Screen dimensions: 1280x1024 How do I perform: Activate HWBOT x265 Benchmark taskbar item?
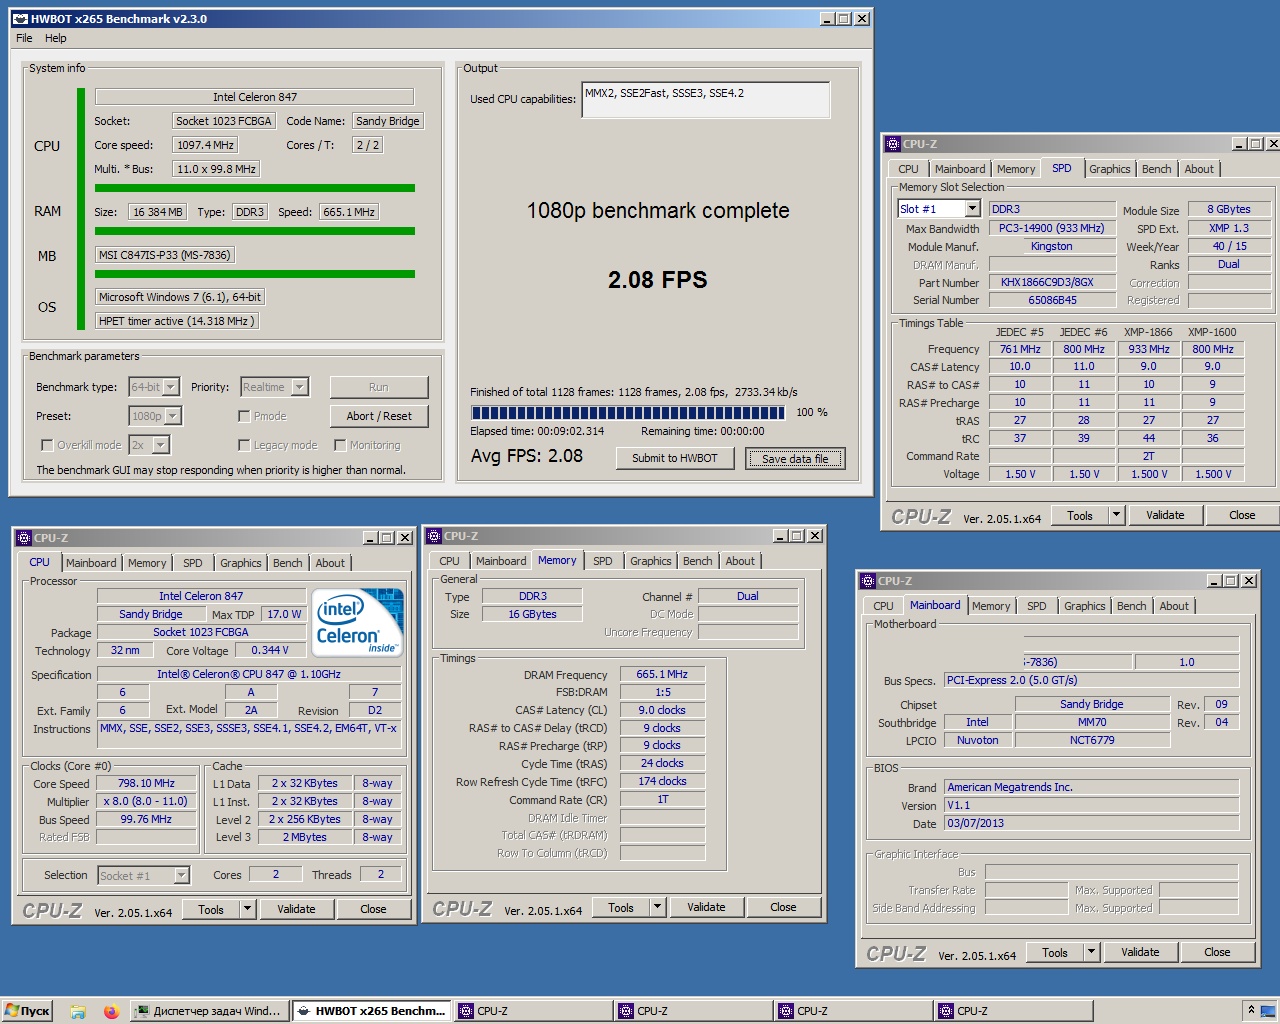point(371,1011)
